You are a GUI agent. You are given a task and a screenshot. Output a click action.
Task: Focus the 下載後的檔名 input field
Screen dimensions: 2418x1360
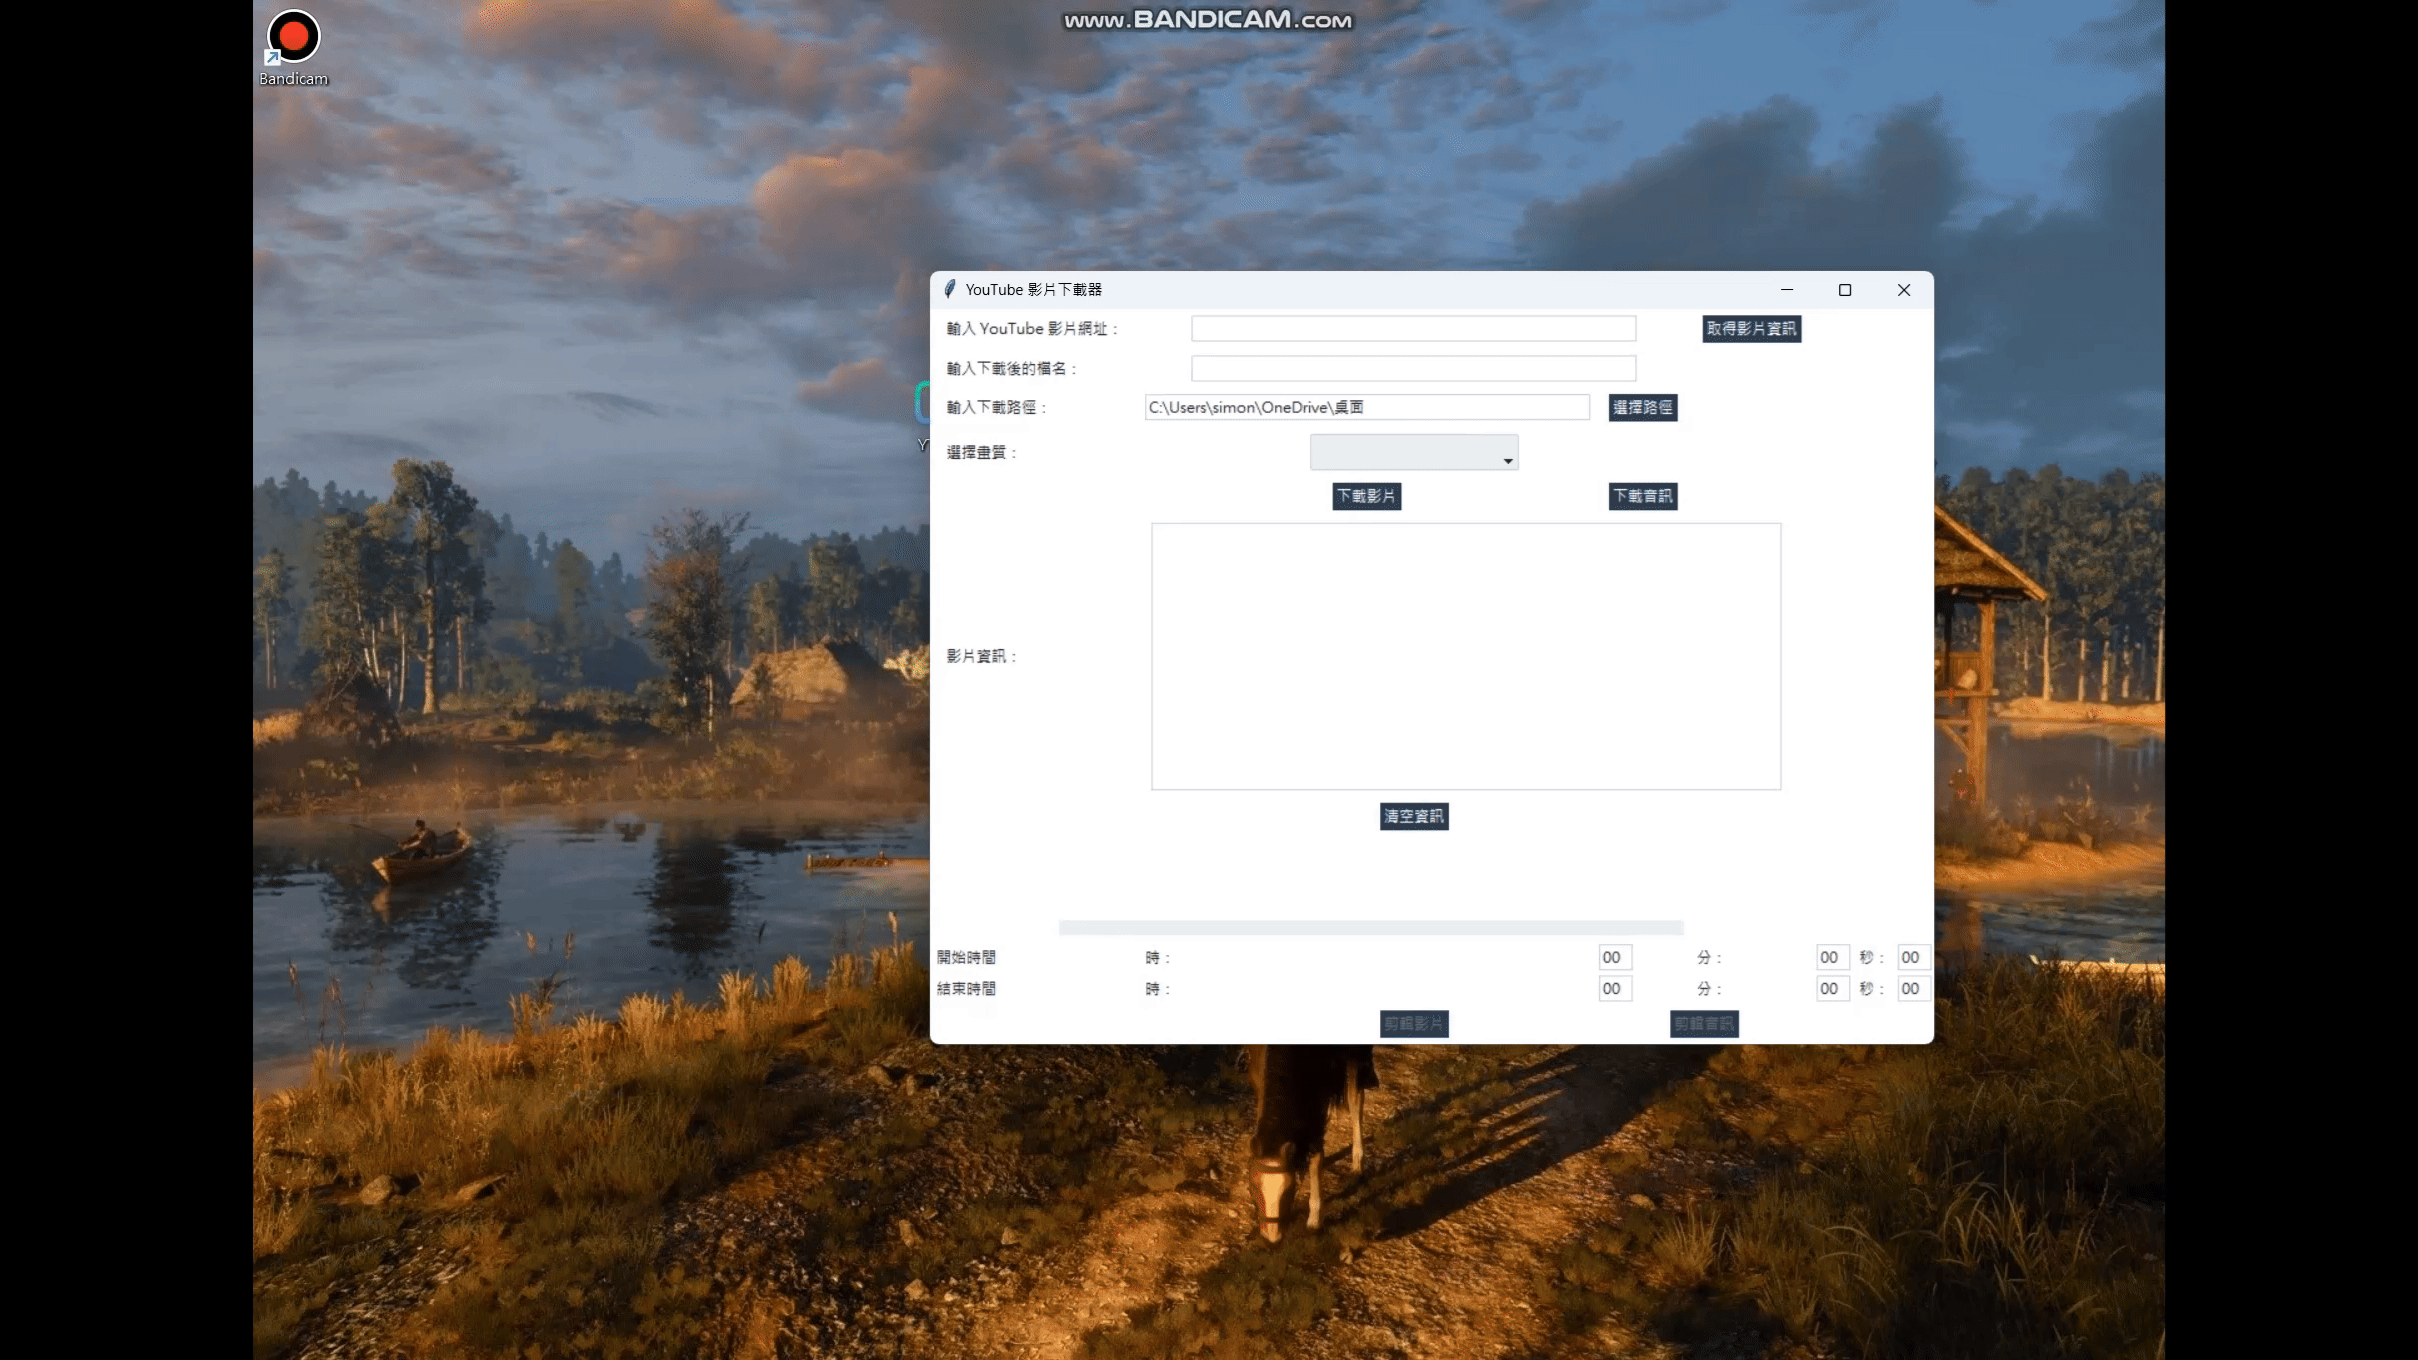click(1413, 368)
